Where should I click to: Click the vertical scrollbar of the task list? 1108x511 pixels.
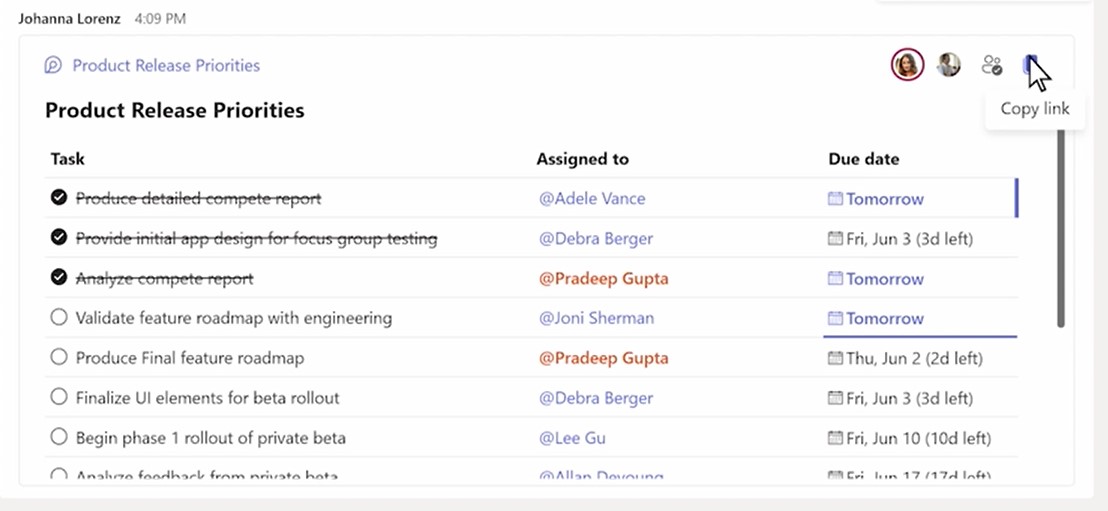[1060, 228]
